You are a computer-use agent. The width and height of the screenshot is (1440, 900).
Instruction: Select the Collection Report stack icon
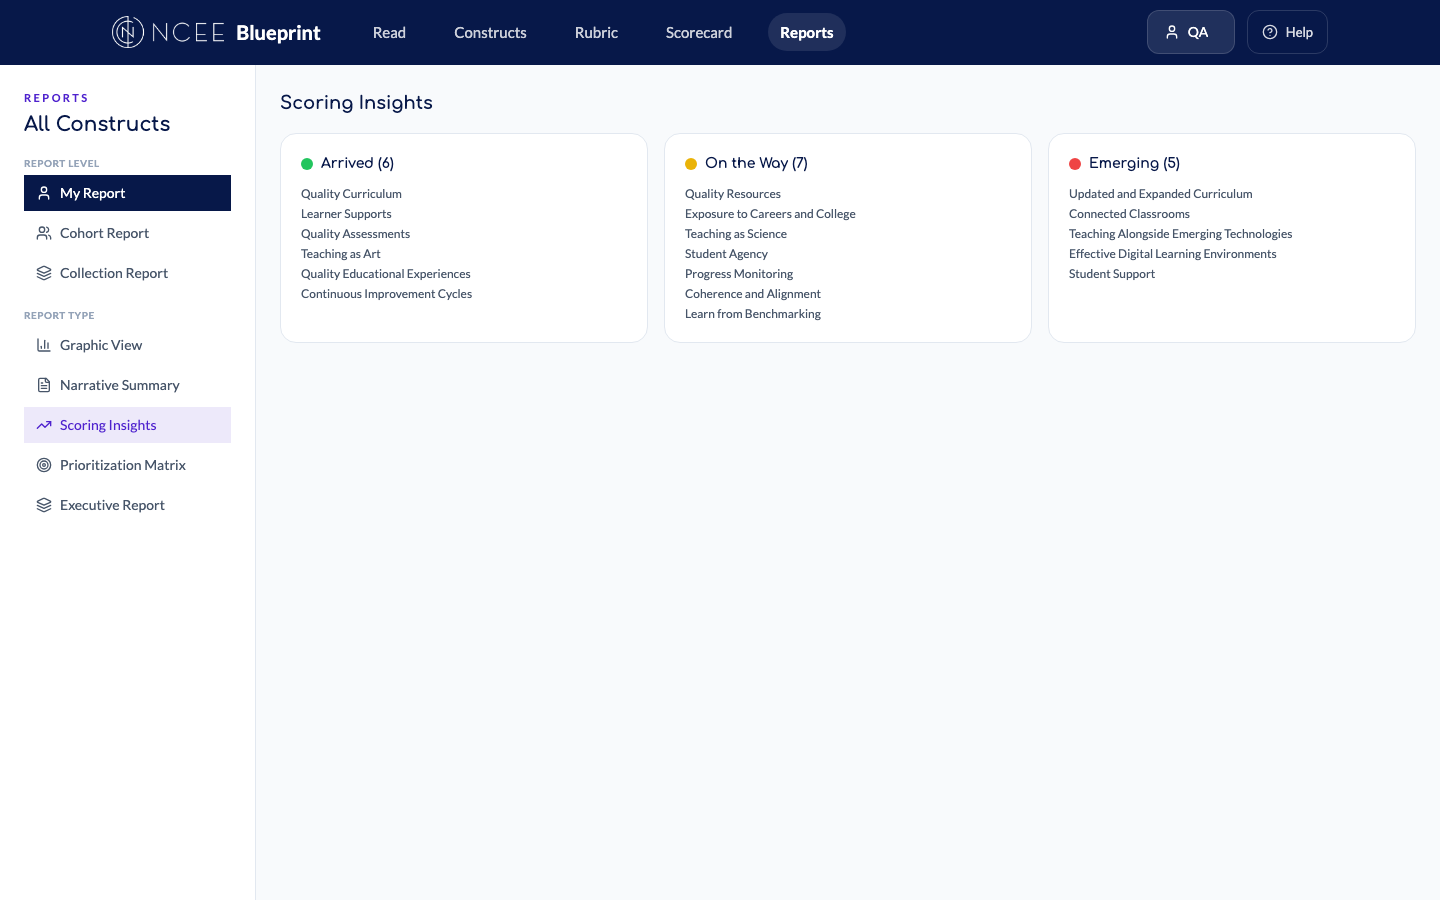pos(43,273)
